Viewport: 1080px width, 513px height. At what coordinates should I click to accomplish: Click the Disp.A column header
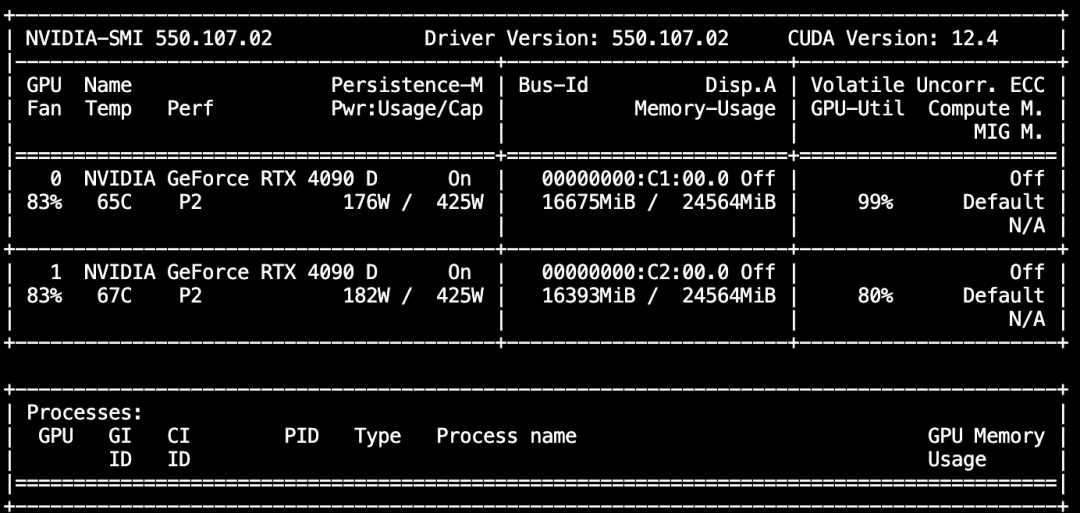pyautogui.click(x=740, y=85)
